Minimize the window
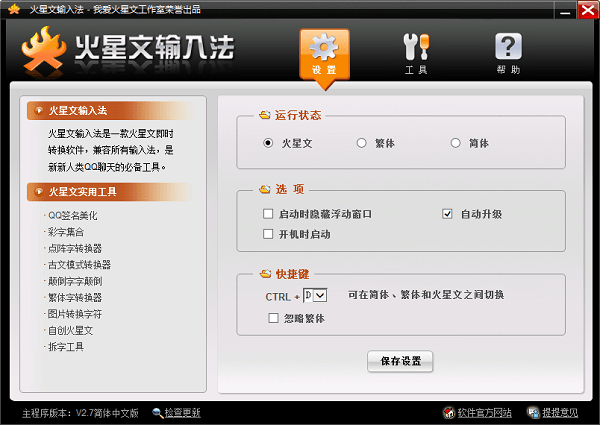This screenshot has height=425, width=600. [x=565, y=10]
